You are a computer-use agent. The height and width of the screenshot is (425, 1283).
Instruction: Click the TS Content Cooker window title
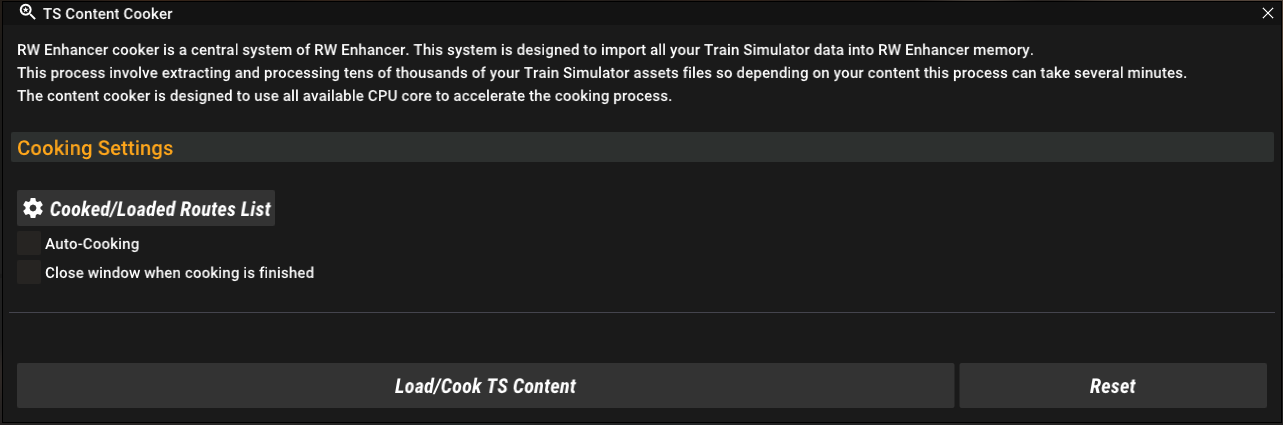point(108,14)
